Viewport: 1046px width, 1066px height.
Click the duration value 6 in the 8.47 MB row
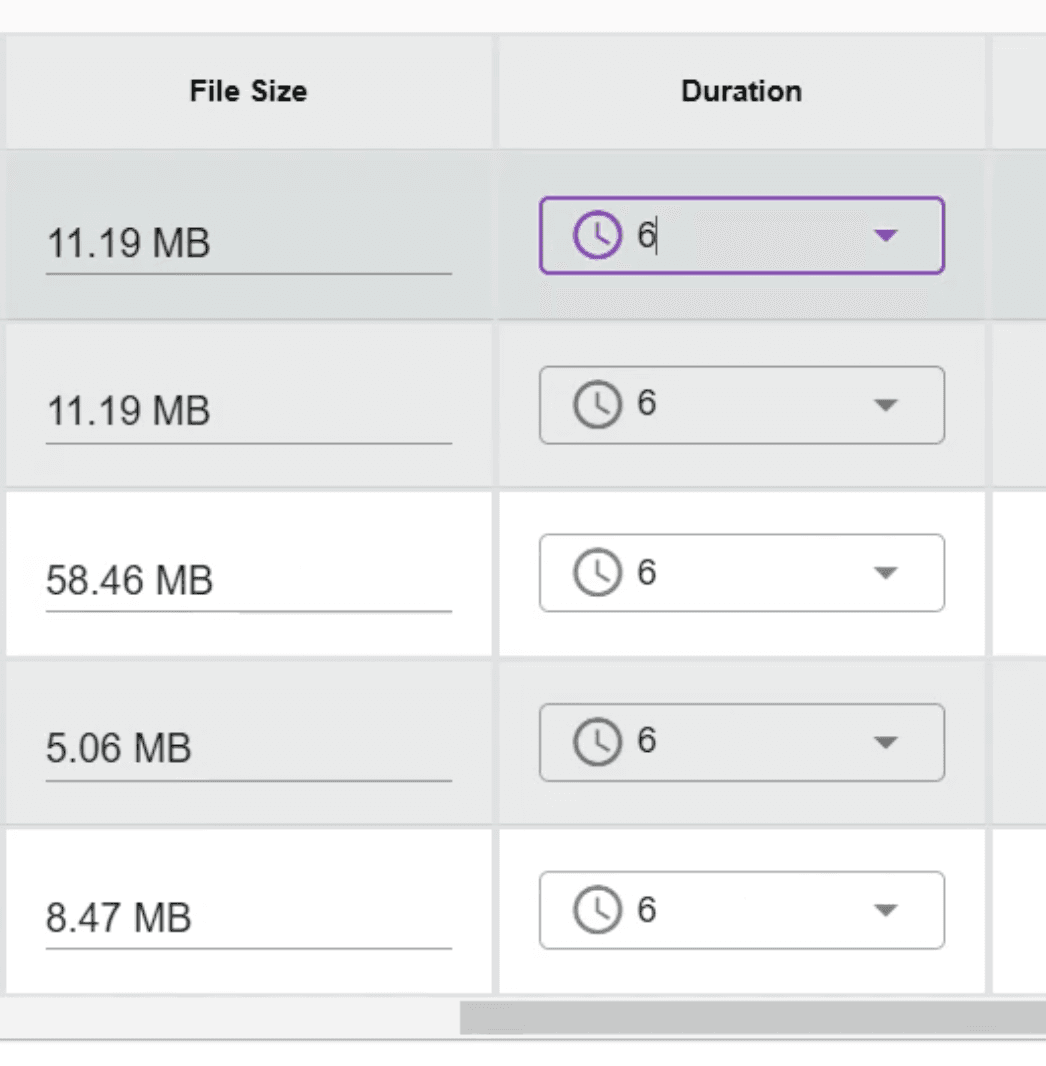646,909
